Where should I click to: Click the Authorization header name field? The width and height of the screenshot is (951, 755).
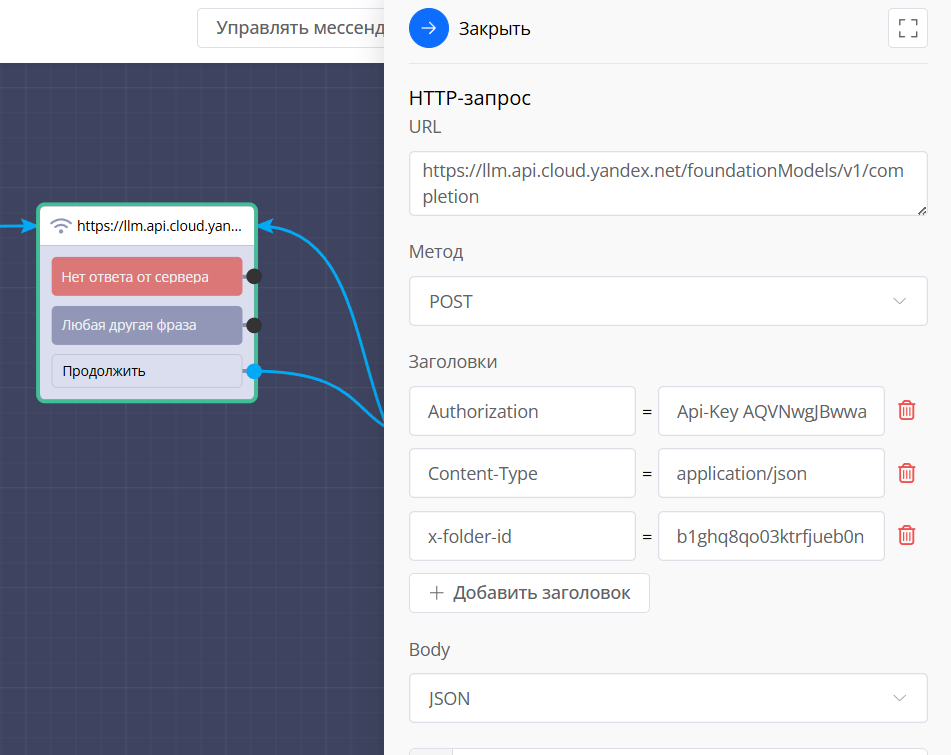522,411
